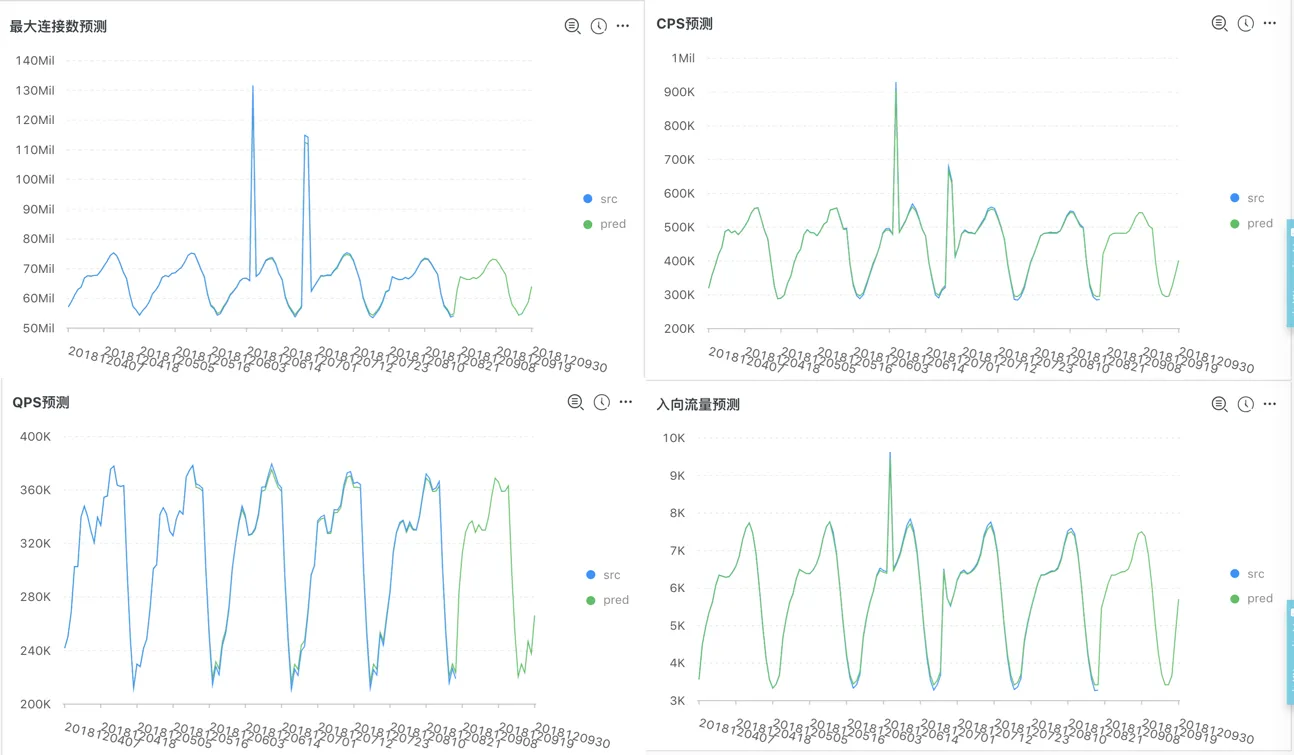This screenshot has width=1294, height=755.
Task: Click the 10K y-axis label in 入向流量预测
Action: tap(674, 438)
